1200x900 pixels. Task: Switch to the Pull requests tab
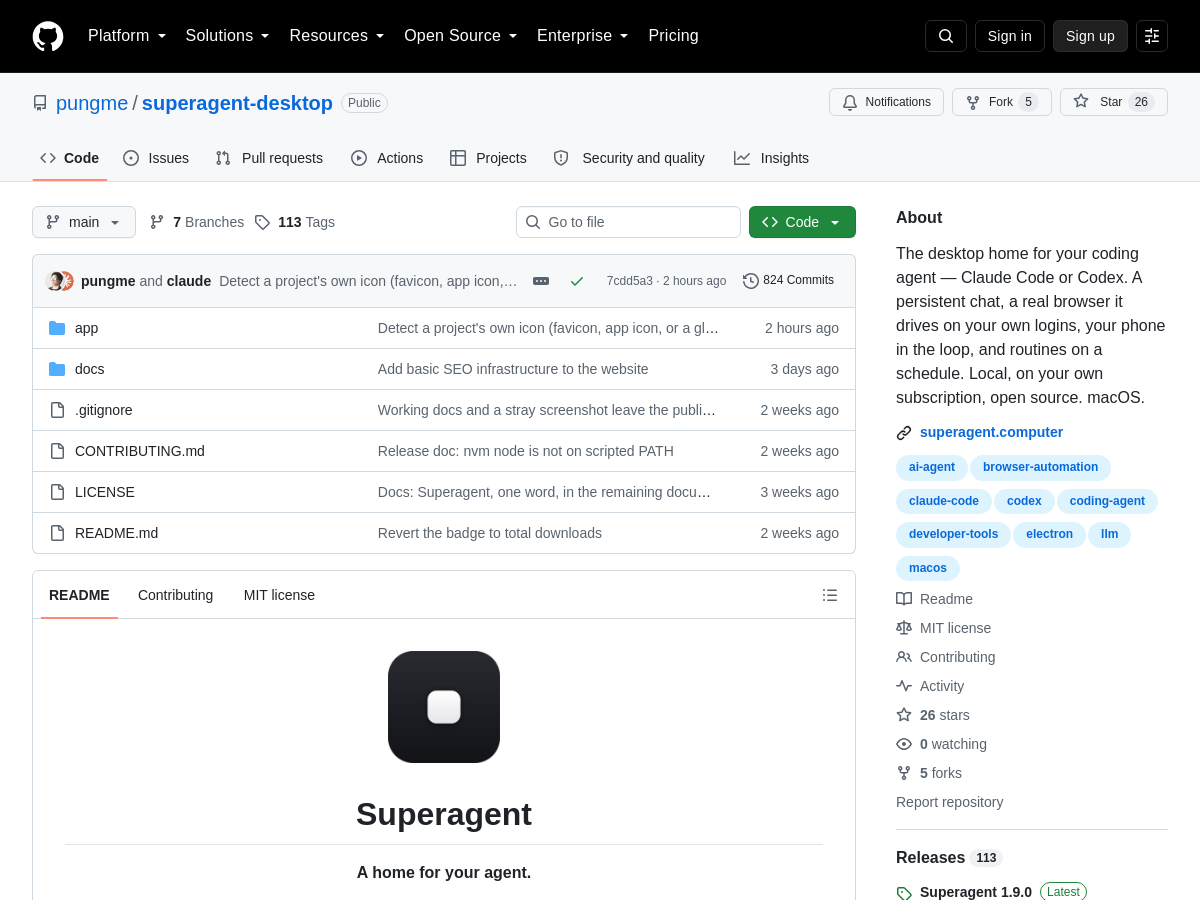click(269, 158)
